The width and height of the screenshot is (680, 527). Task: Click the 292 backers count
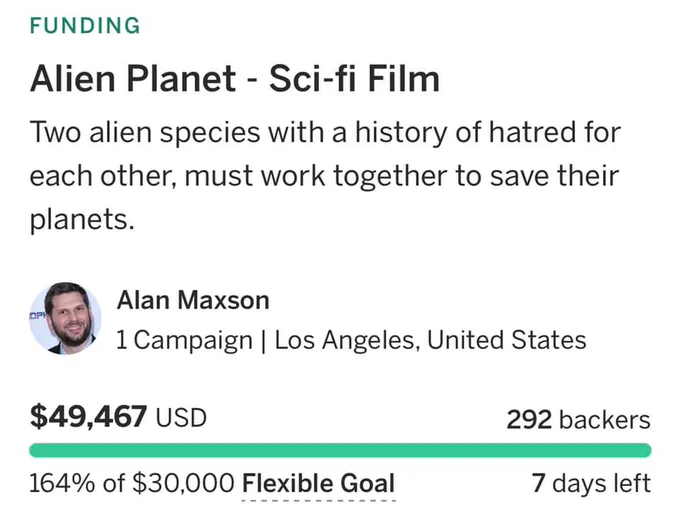click(x=578, y=419)
